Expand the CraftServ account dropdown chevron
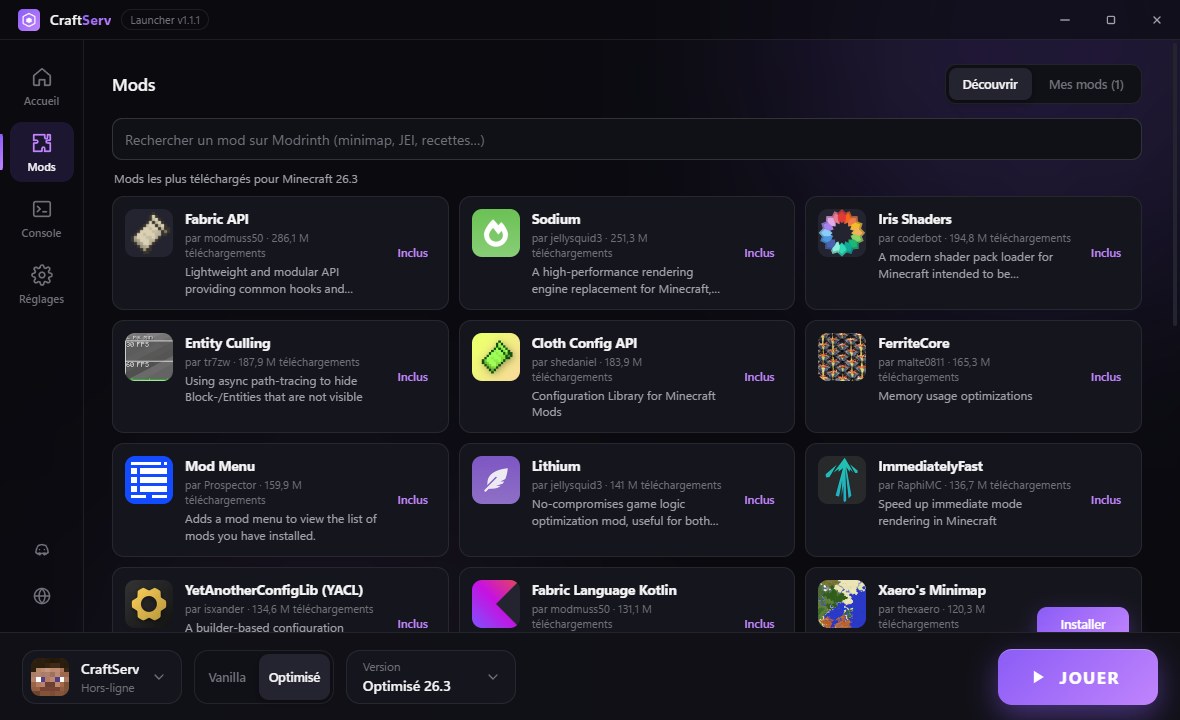The height and width of the screenshot is (720, 1180). [x=160, y=677]
